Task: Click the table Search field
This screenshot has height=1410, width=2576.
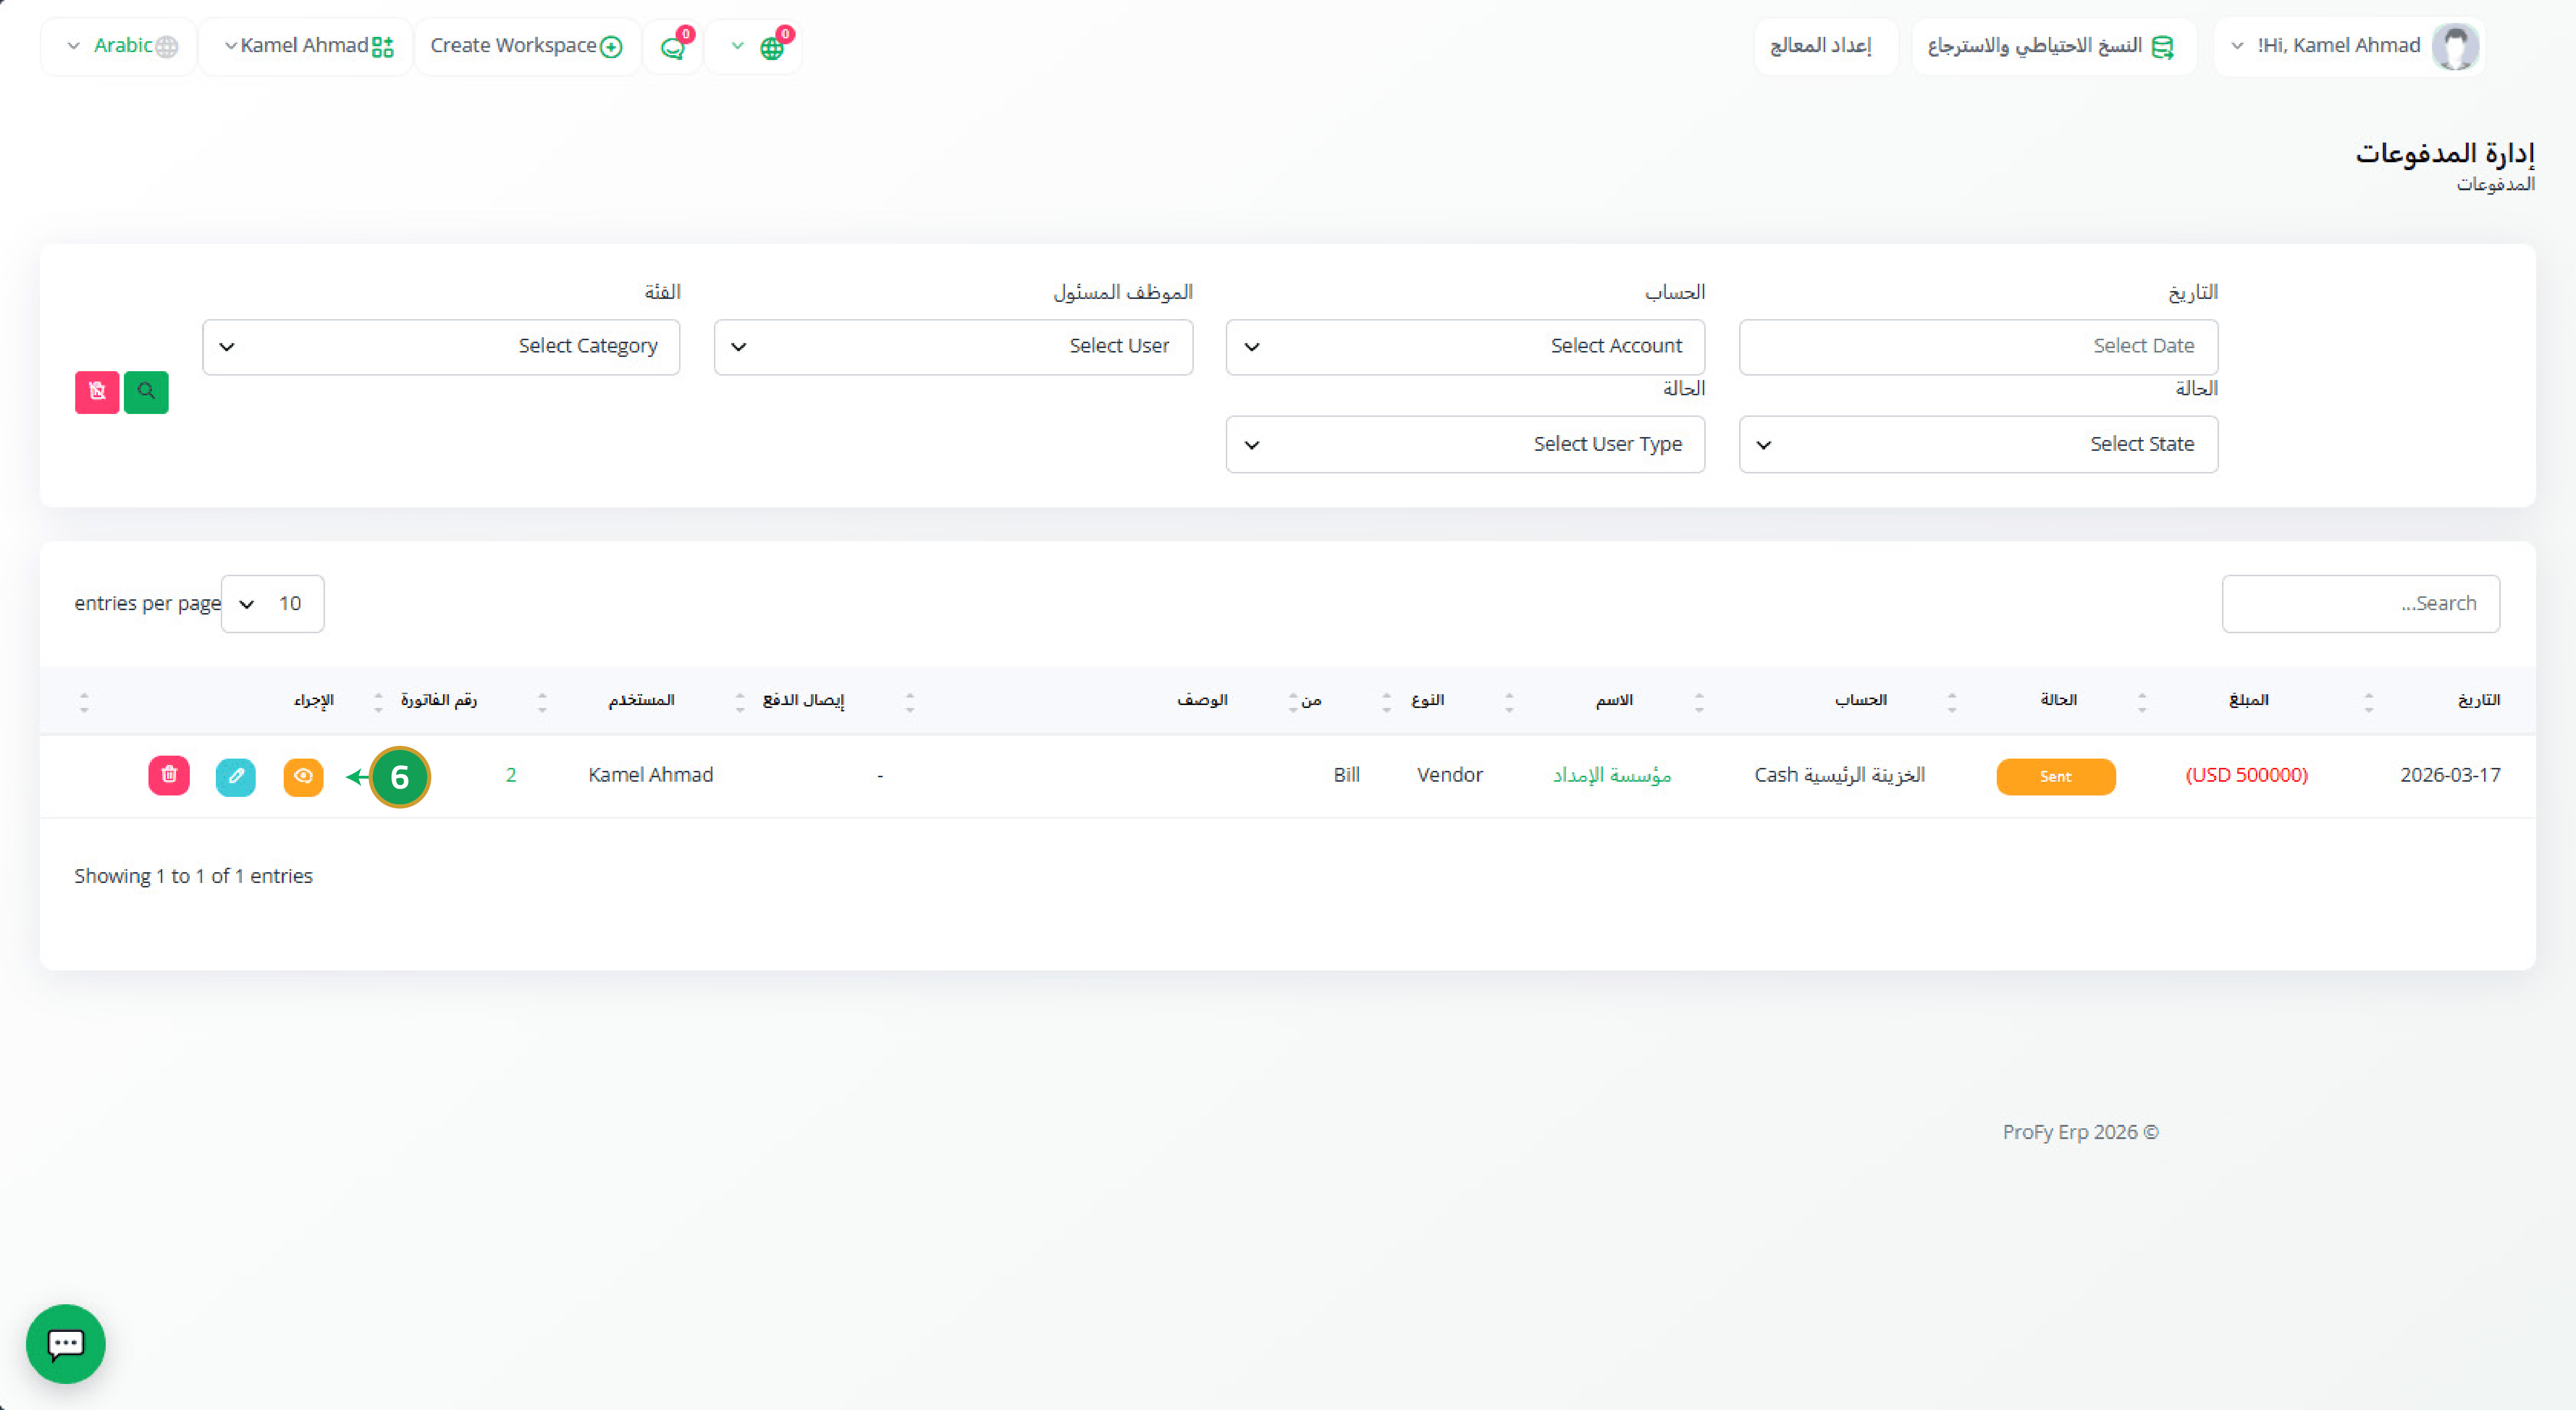Action: click(2360, 604)
